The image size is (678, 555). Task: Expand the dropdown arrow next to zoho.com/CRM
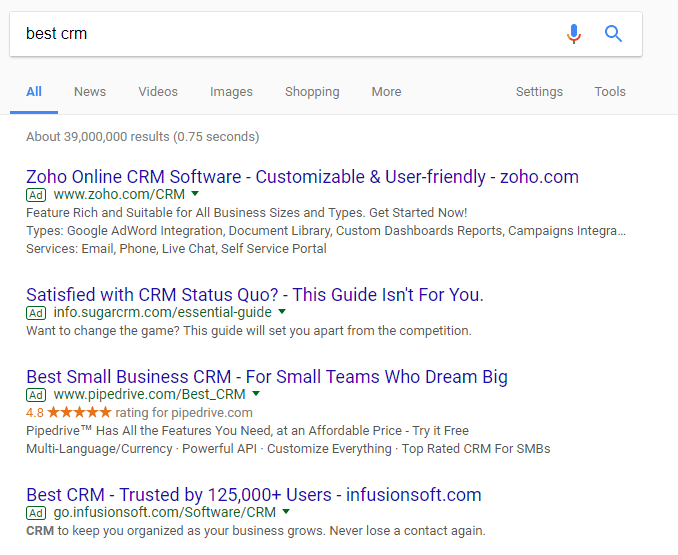tap(195, 194)
